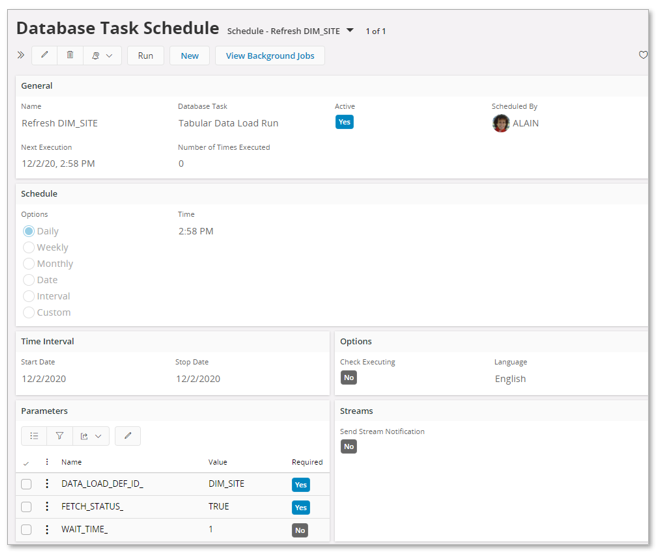Expand the top toolbar print/report dropdown
Screen dimensions: 660x552
tap(102, 56)
